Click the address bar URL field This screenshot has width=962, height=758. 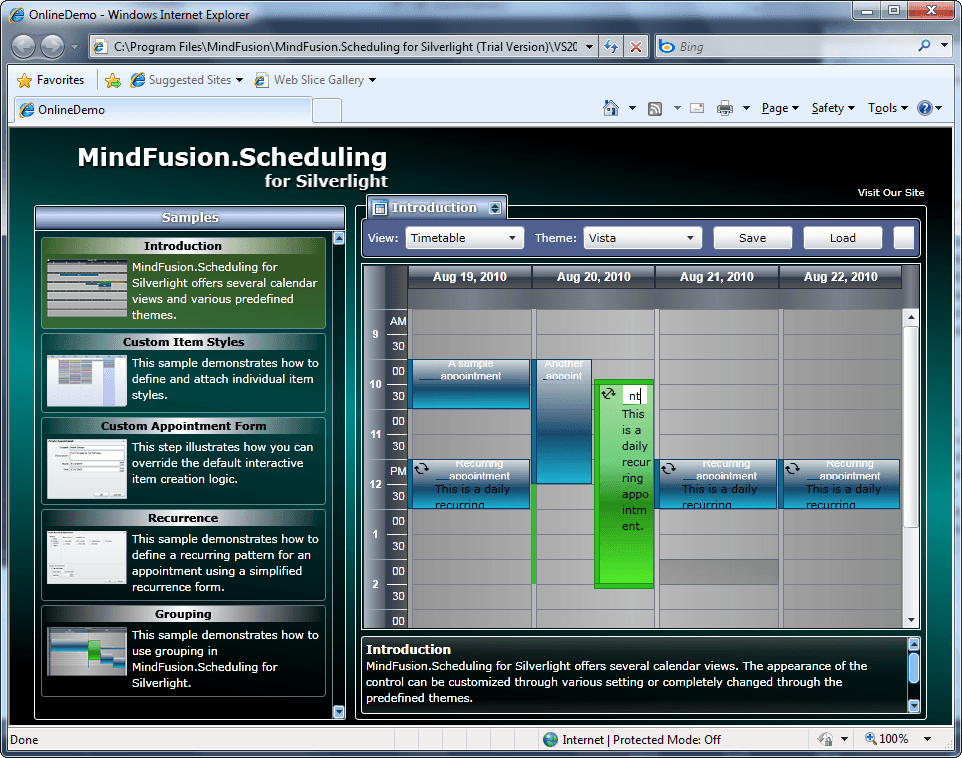[x=345, y=47]
